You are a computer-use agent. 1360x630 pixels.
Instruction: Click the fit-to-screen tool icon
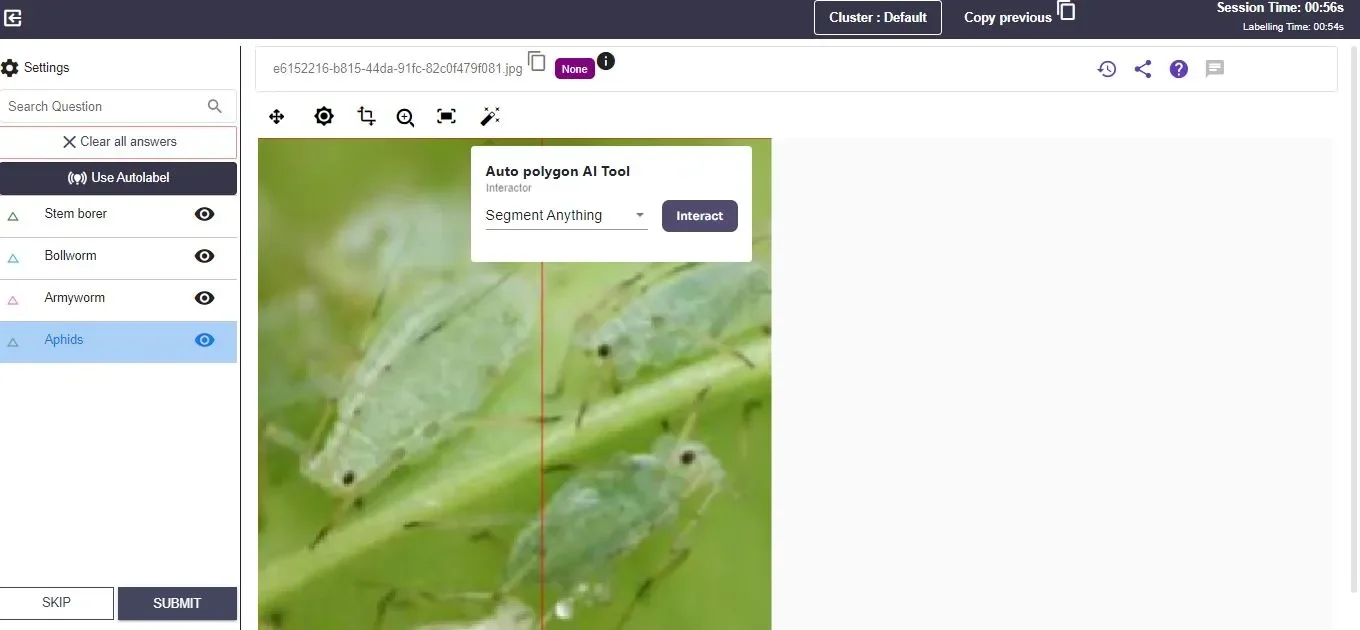[446, 117]
